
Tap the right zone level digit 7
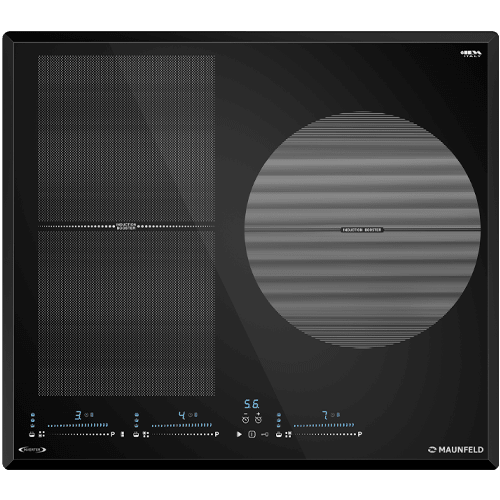click(x=325, y=415)
